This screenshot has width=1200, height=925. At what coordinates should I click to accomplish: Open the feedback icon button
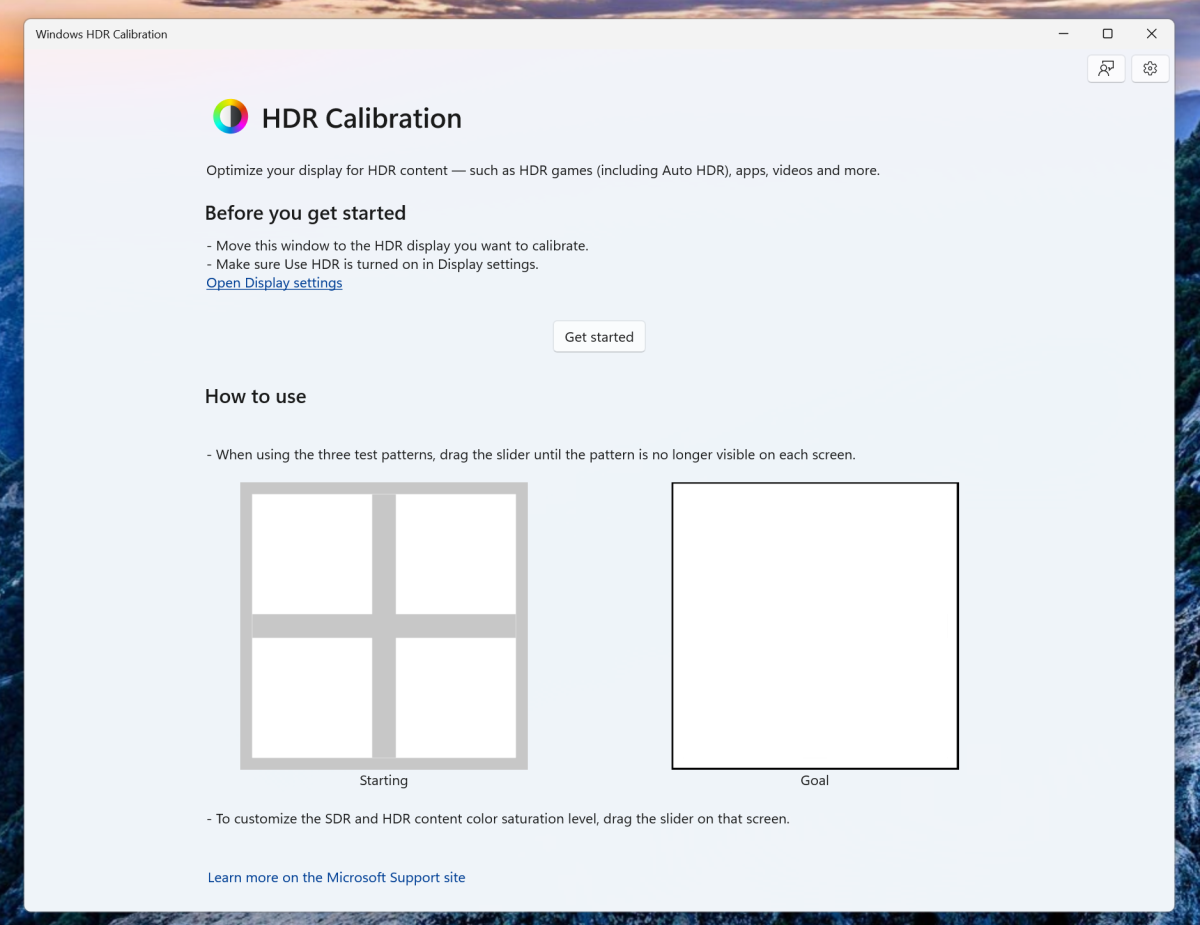(x=1106, y=69)
